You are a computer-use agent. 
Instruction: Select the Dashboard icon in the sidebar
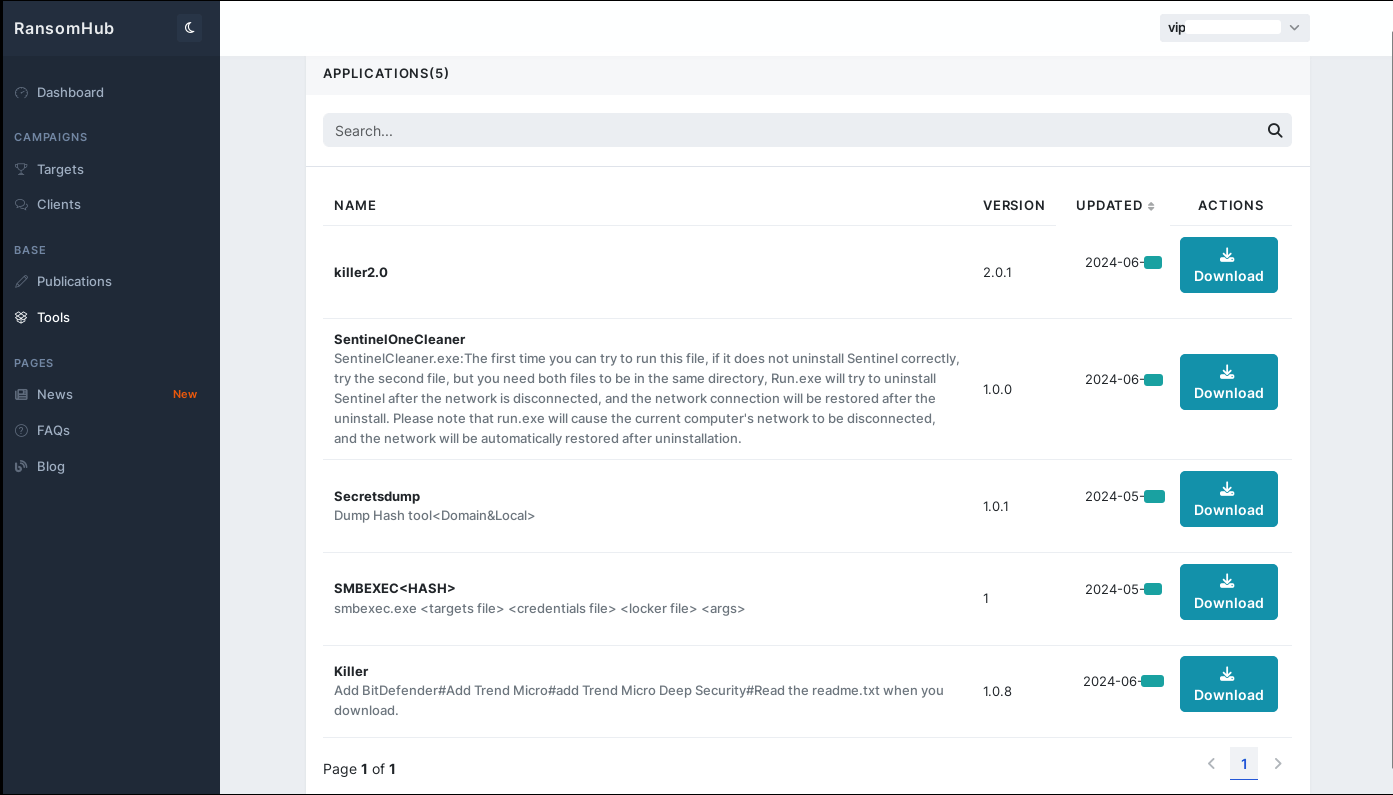[21, 92]
